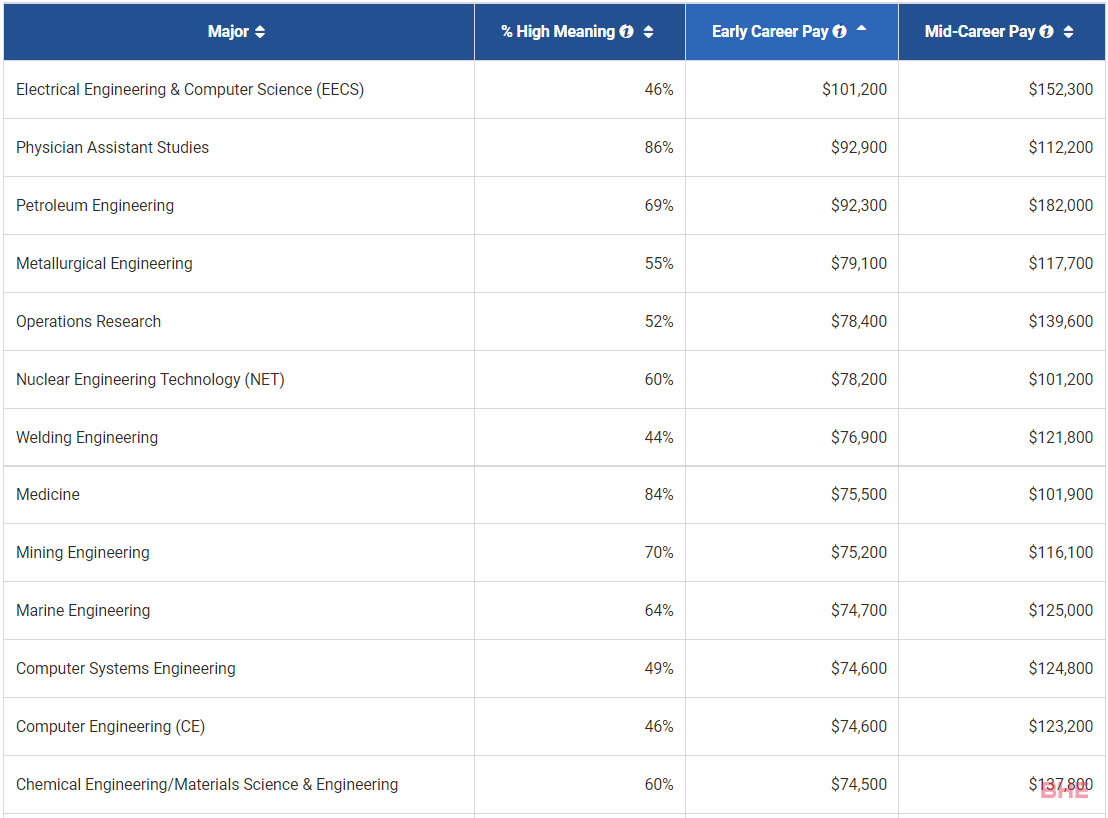
Task: Open the Mid-Career Pay info icon
Action: (1047, 32)
